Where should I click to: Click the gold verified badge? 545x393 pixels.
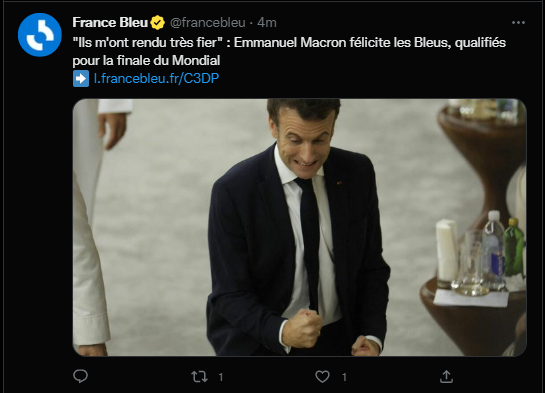coord(157,23)
